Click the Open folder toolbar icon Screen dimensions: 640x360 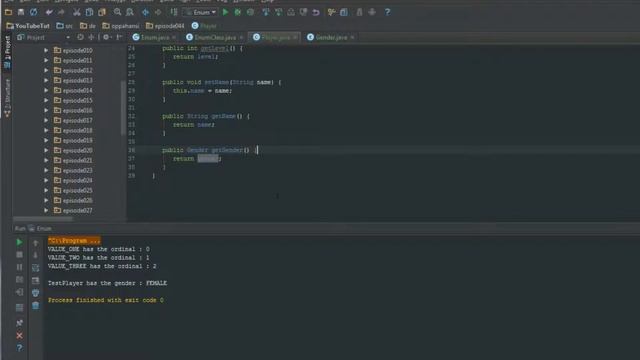(x=8, y=12)
